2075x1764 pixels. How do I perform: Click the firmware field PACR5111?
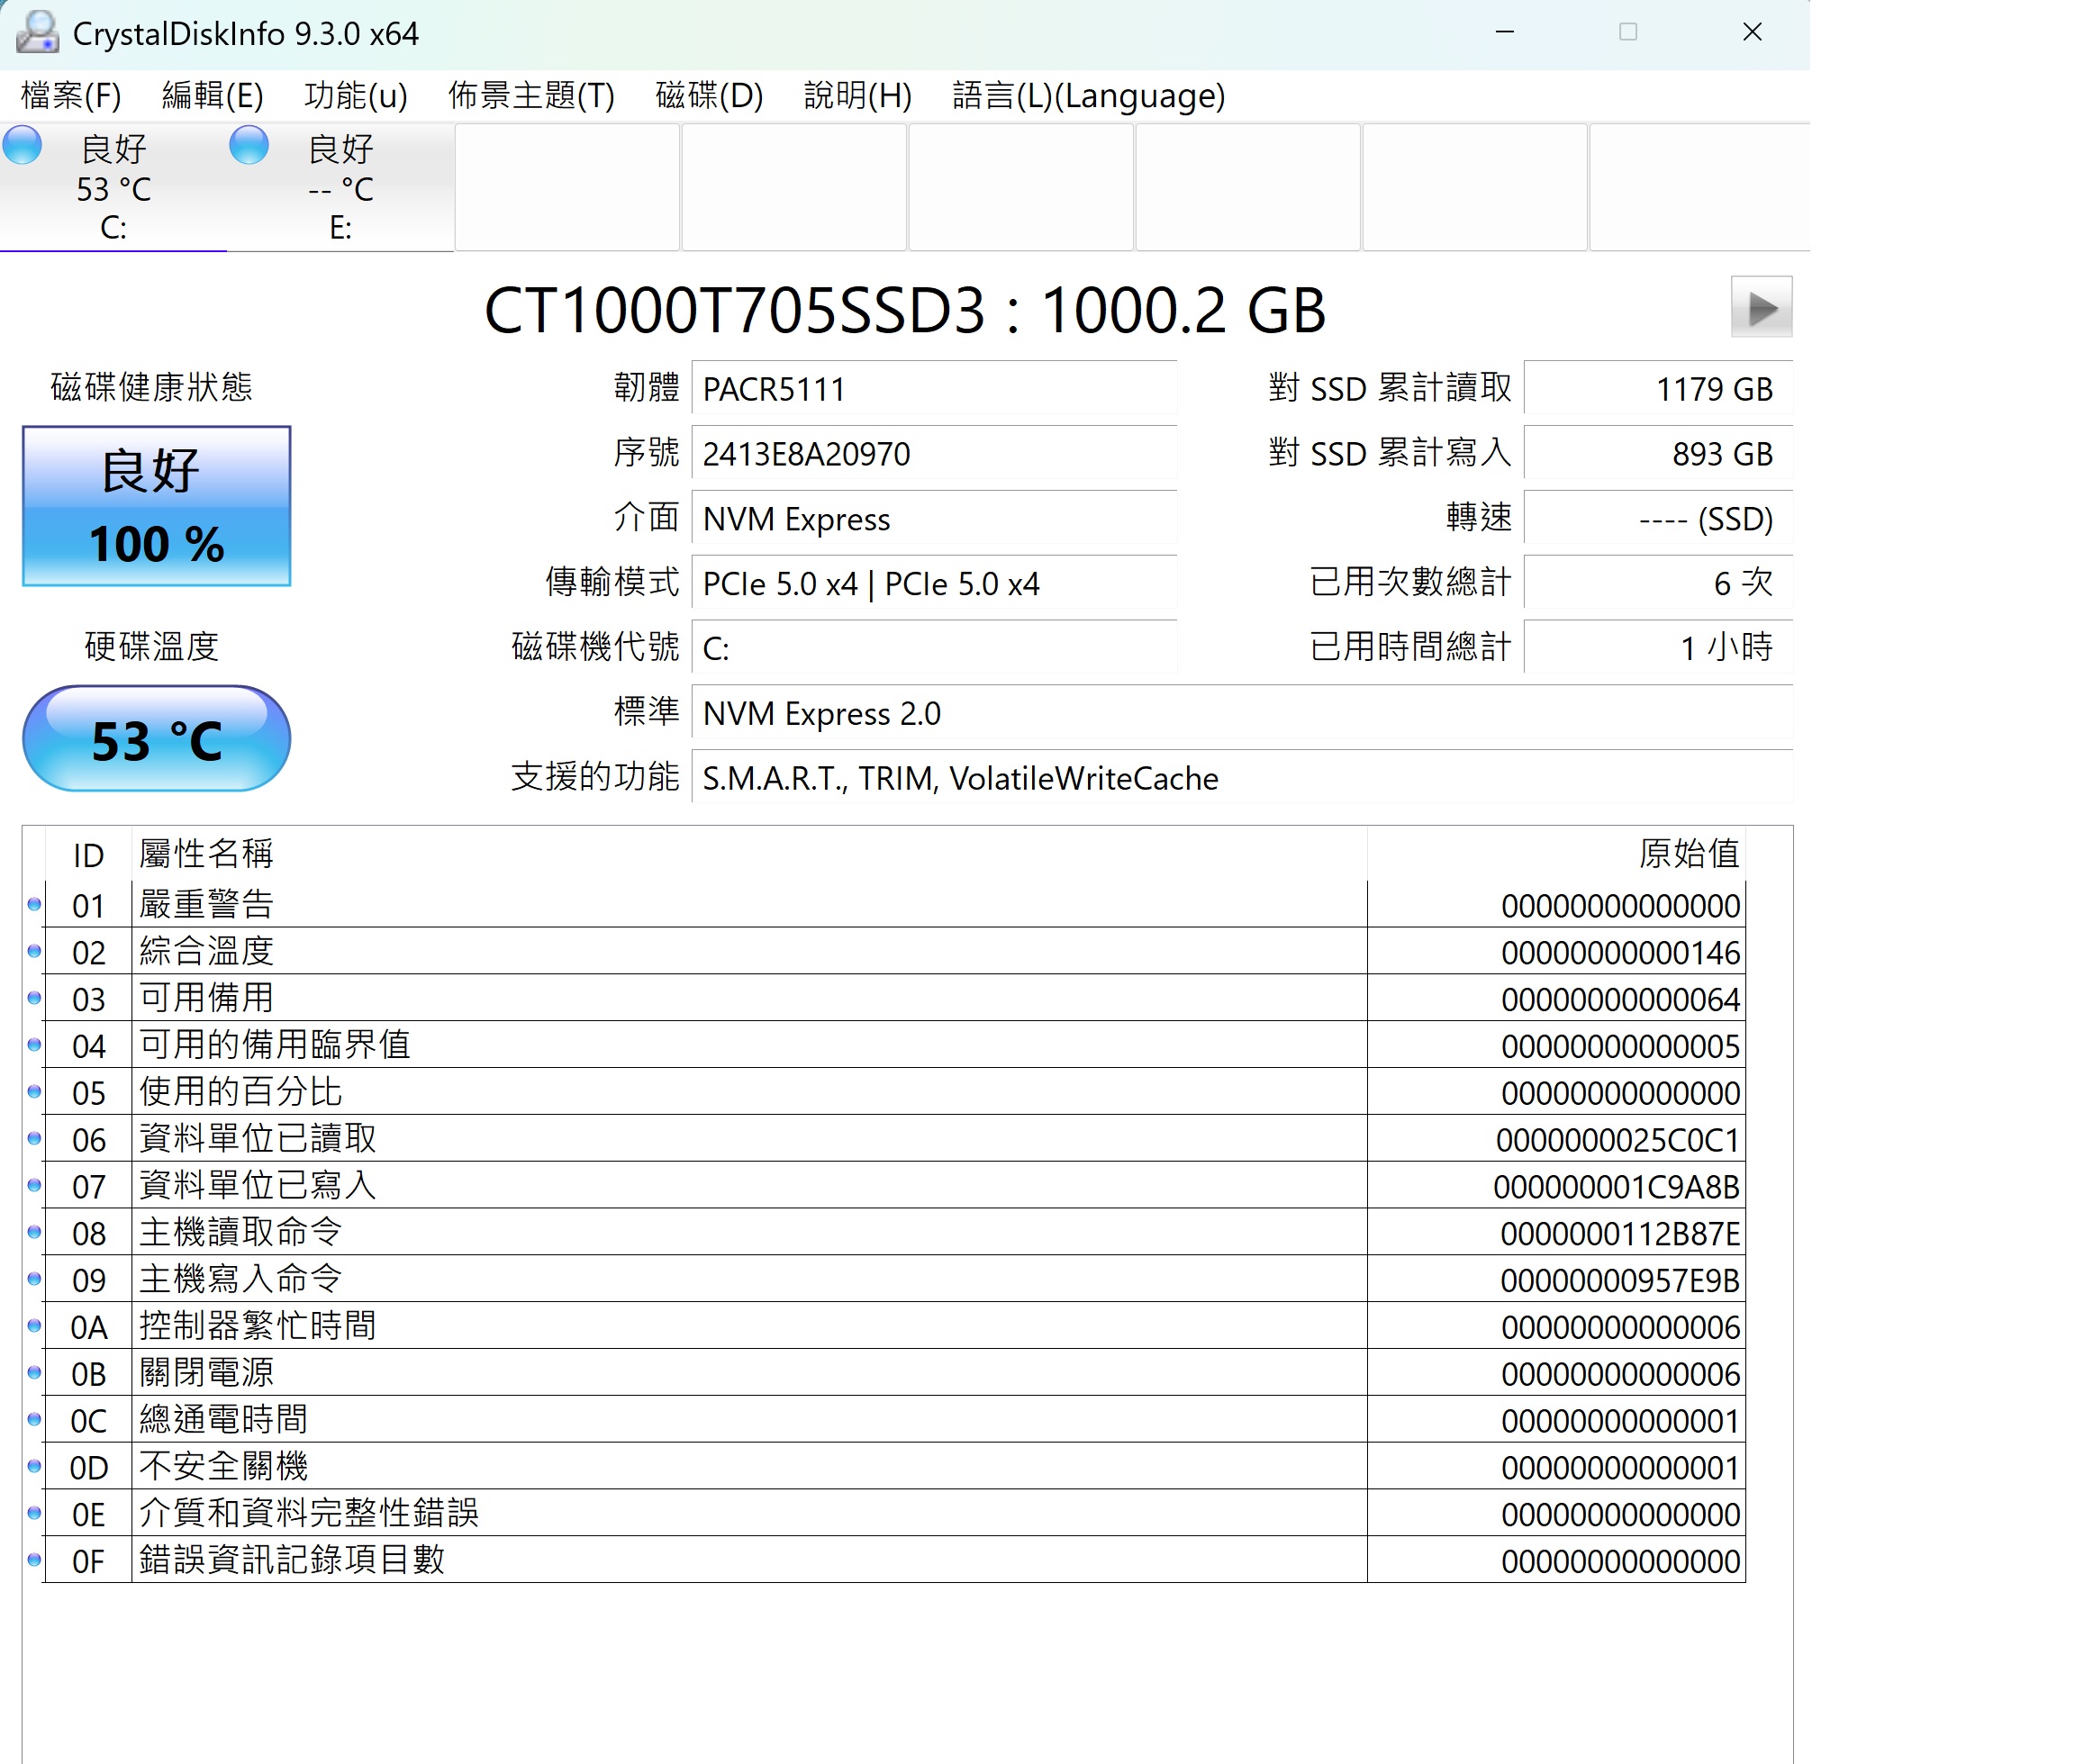(934, 388)
